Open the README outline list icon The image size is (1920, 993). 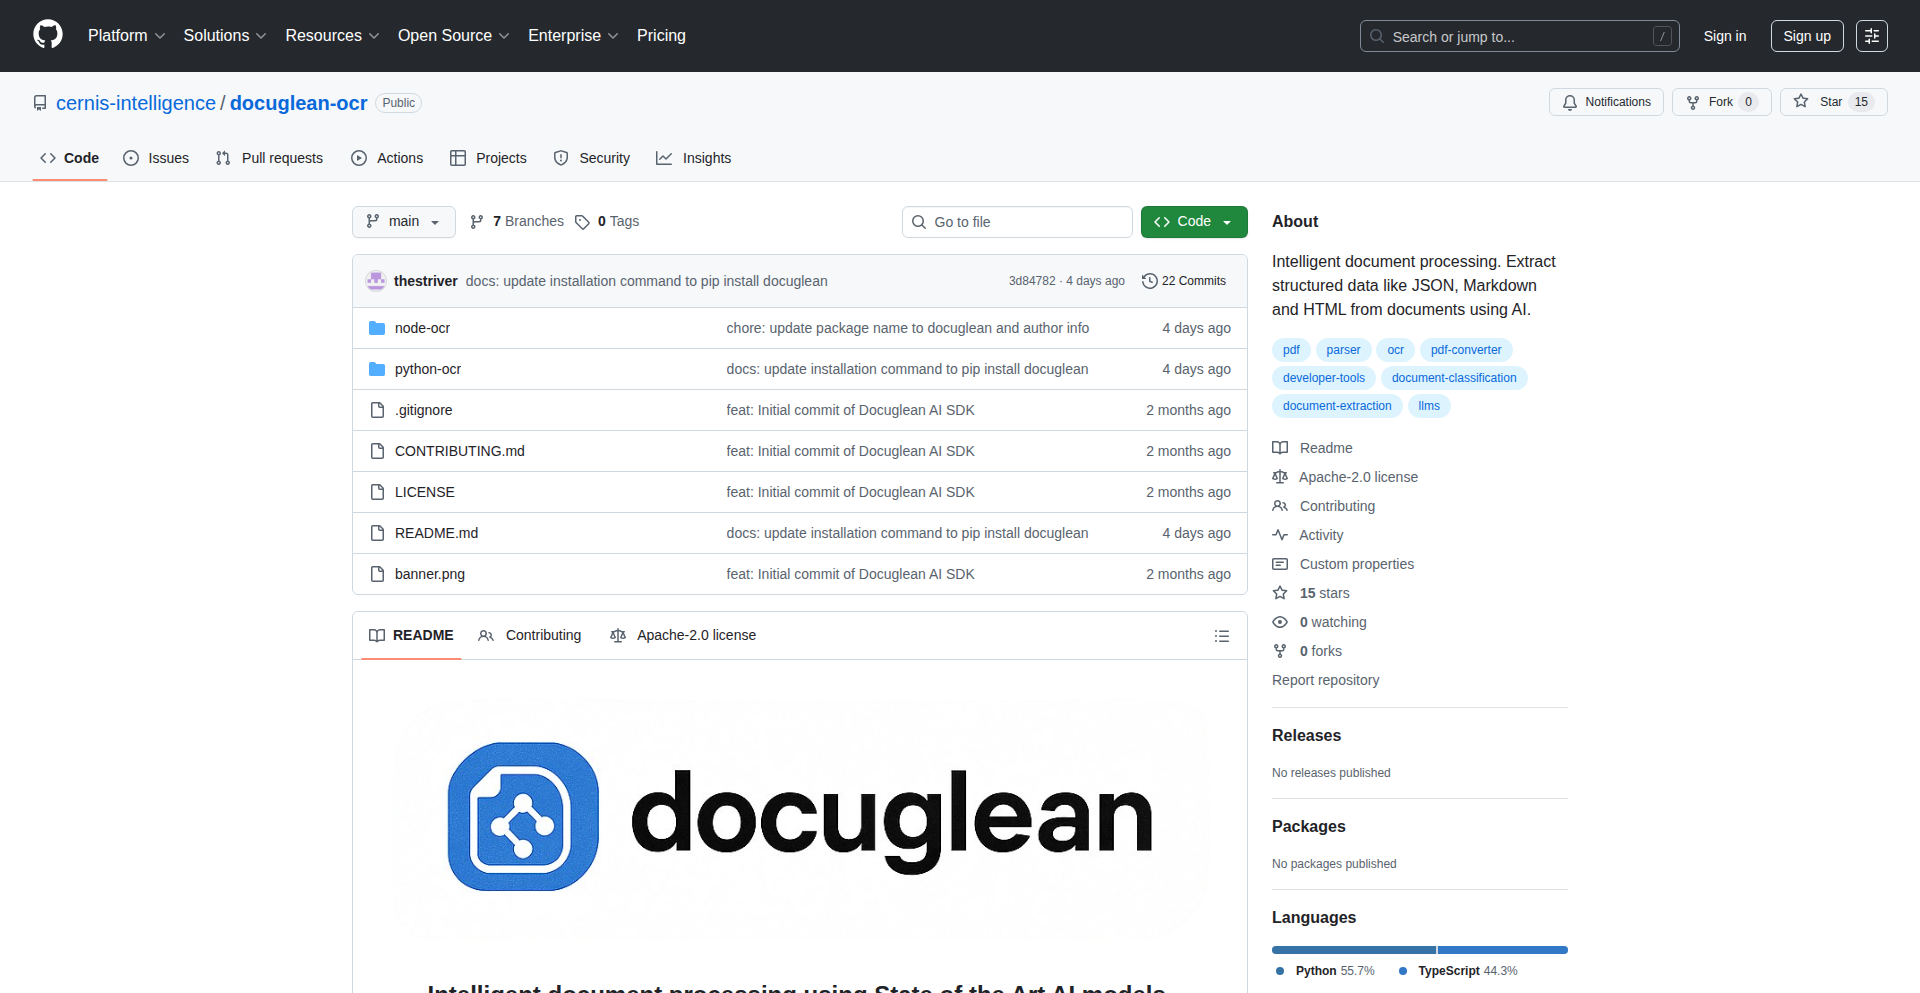tap(1222, 635)
